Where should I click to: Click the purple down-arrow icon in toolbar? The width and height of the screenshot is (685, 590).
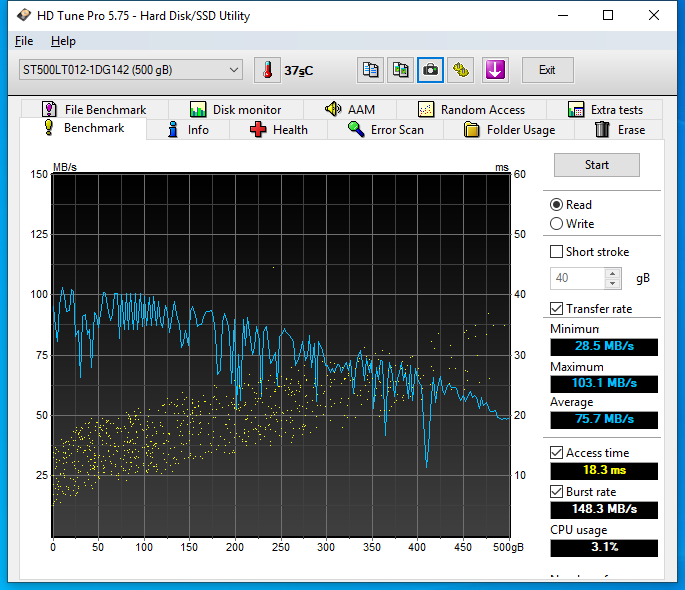pyautogui.click(x=495, y=70)
